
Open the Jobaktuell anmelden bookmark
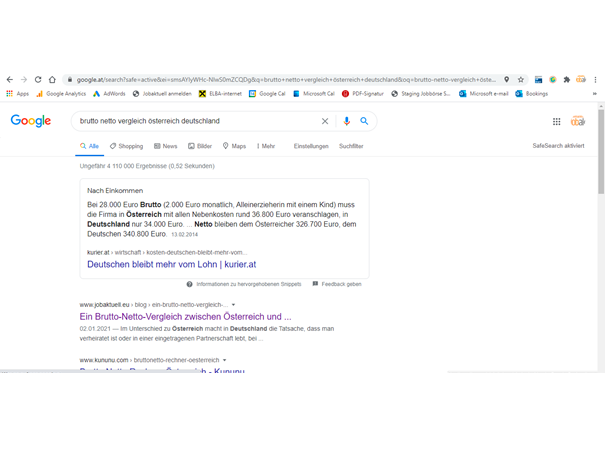coord(162,94)
